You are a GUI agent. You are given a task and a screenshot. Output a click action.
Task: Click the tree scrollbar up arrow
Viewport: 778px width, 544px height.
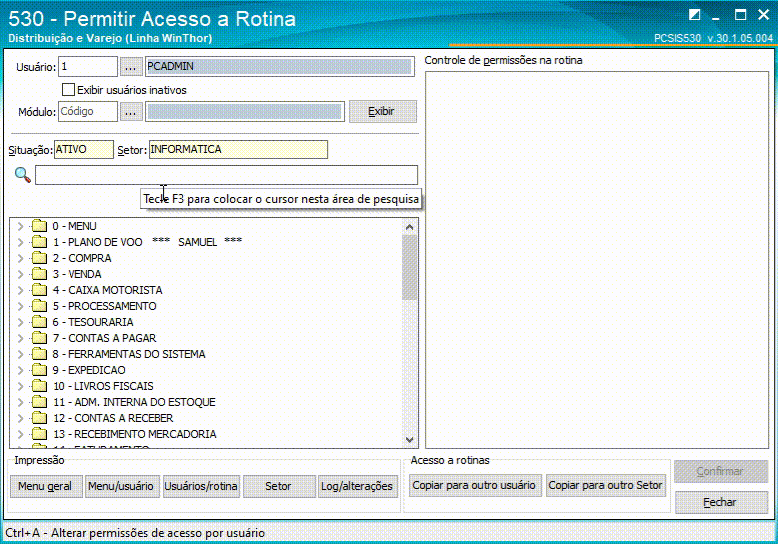(409, 227)
